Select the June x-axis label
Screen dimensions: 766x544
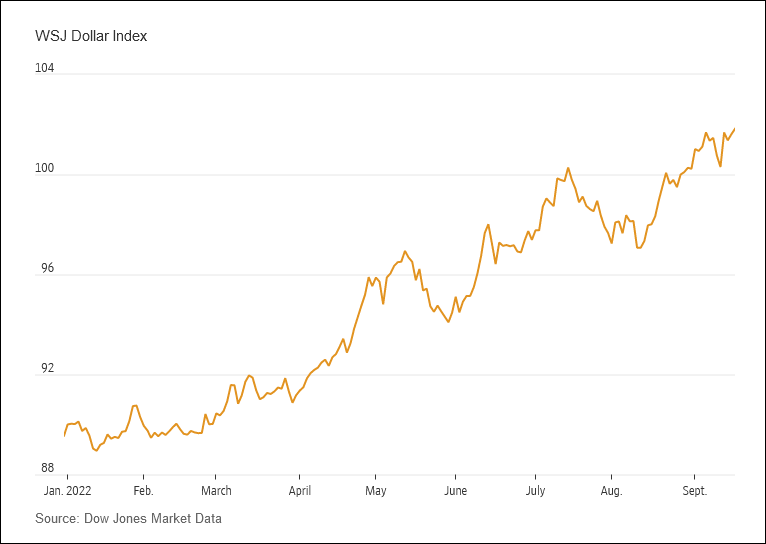click(455, 491)
